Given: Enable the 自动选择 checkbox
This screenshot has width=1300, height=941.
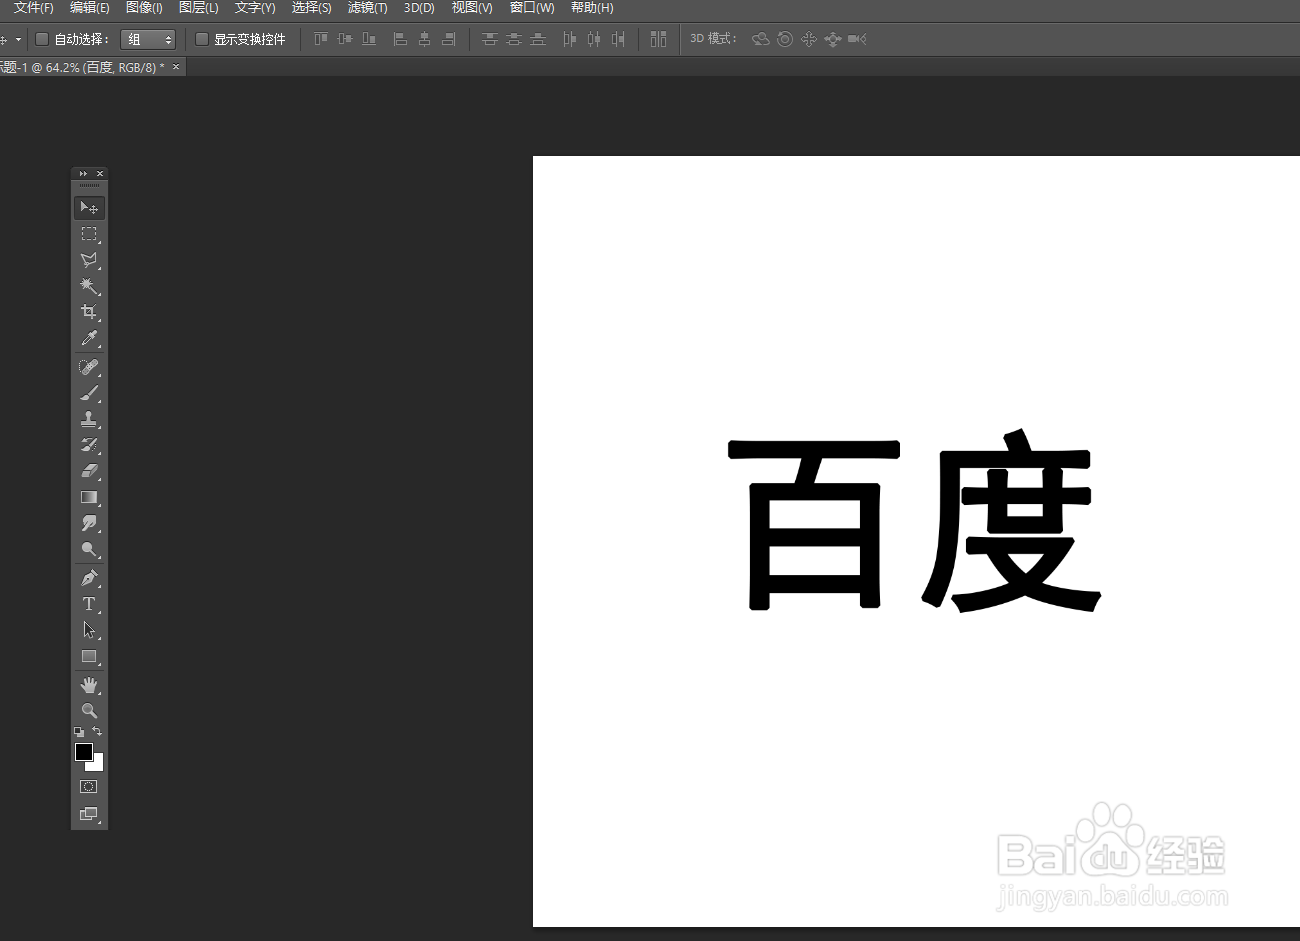Looking at the screenshot, I should [41, 38].
